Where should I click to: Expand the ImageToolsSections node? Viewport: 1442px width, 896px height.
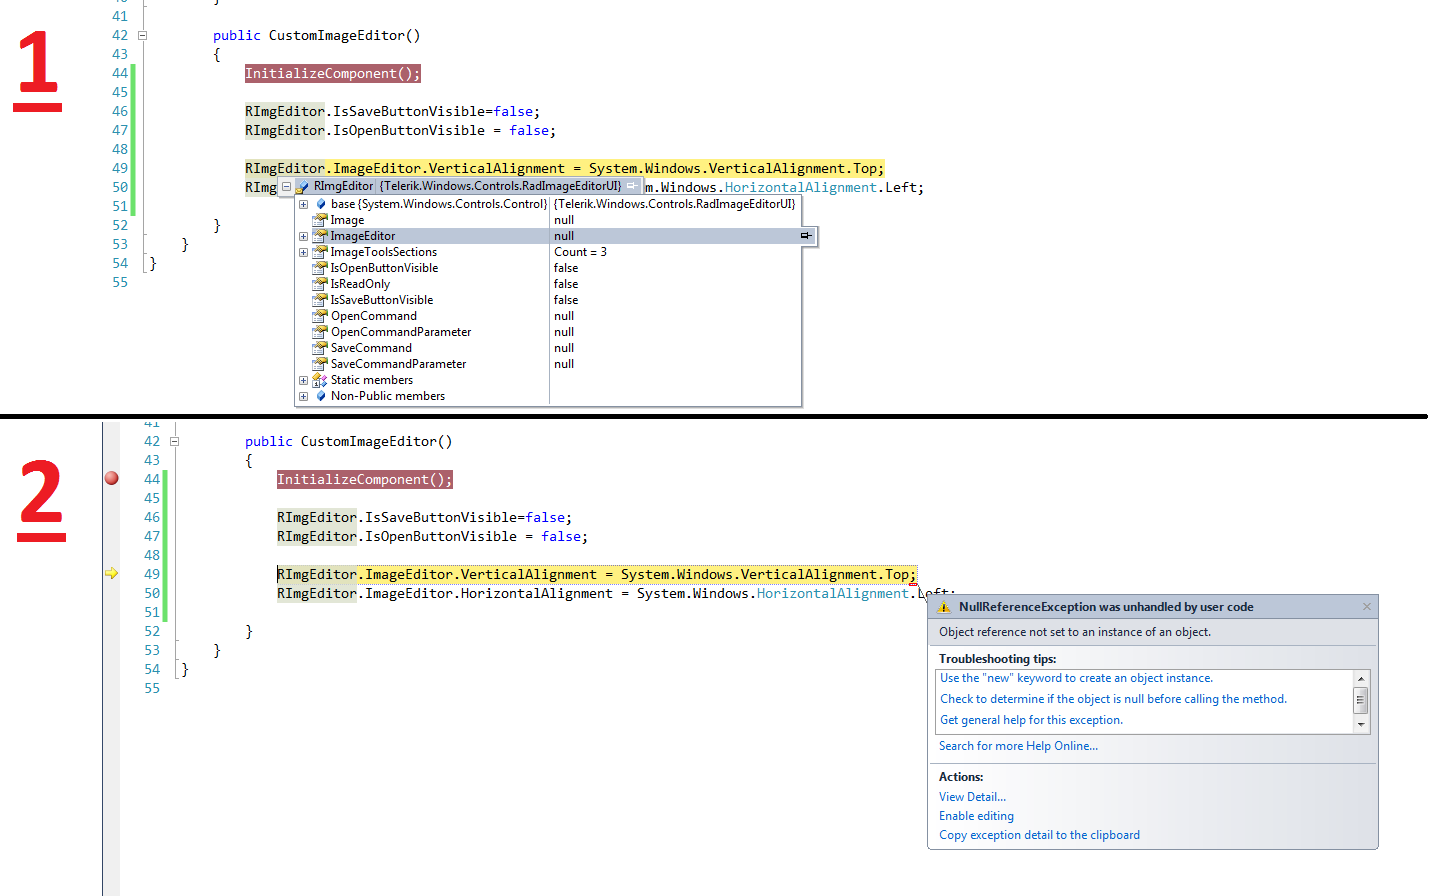(303, 252)
